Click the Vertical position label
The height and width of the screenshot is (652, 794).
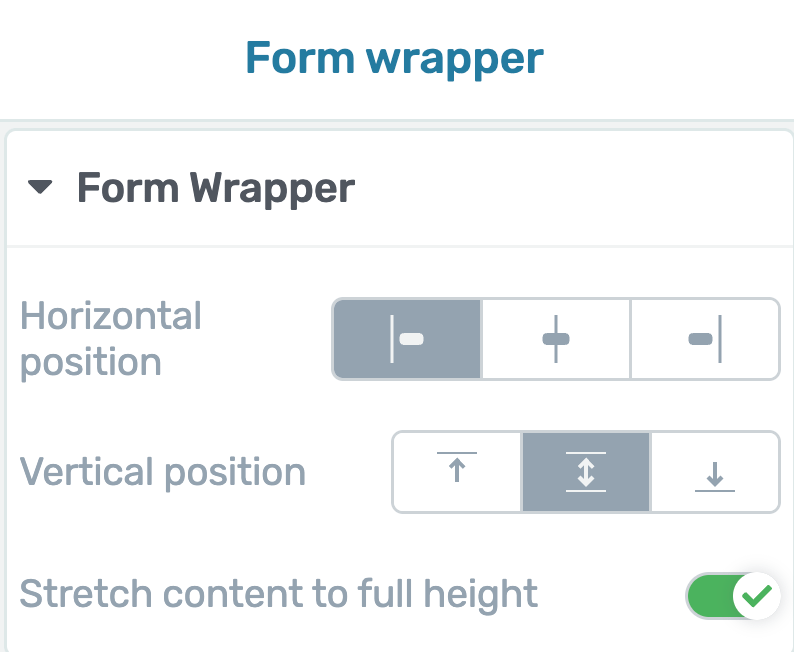point(163,473)
